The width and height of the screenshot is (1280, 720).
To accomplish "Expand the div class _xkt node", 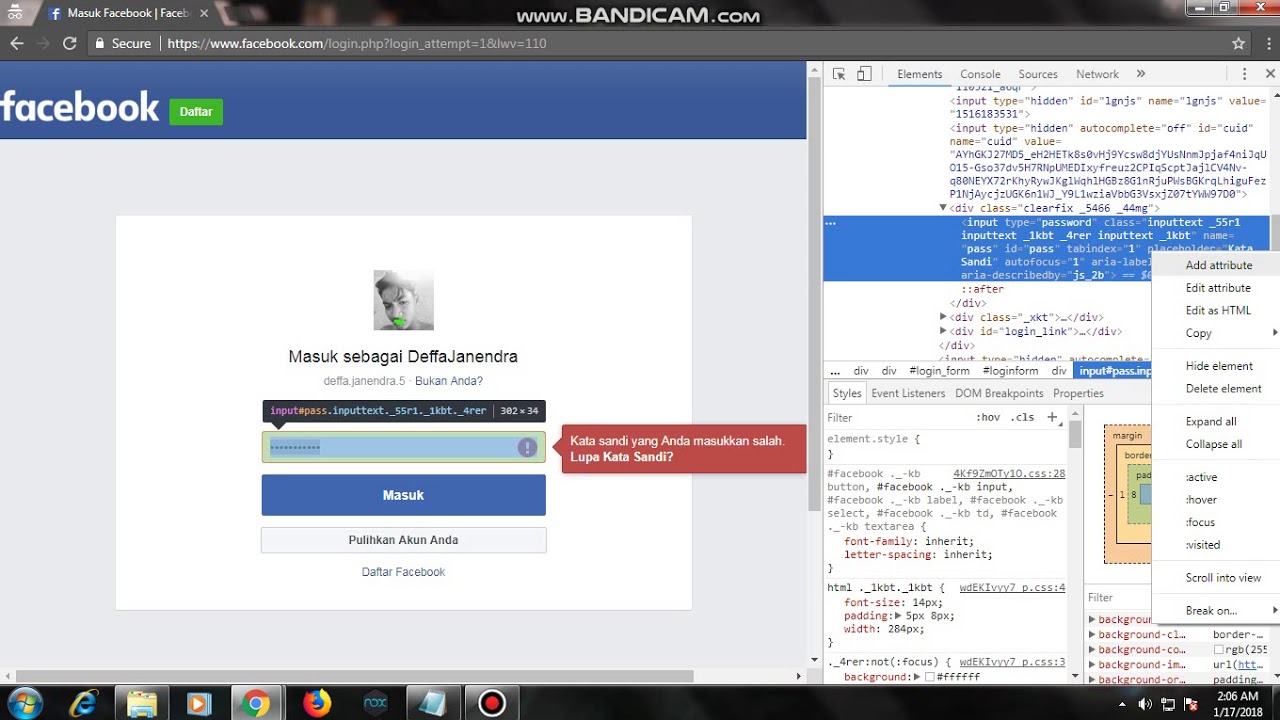I will (942, 317).
